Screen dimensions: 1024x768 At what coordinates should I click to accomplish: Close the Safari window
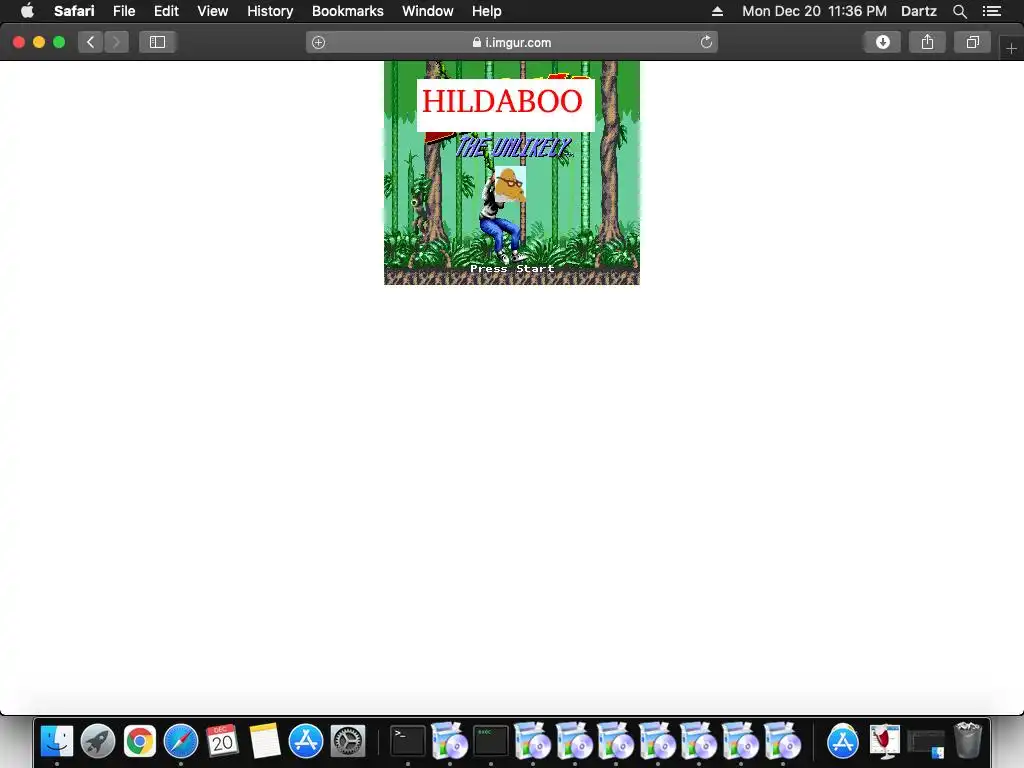[19, 42]
